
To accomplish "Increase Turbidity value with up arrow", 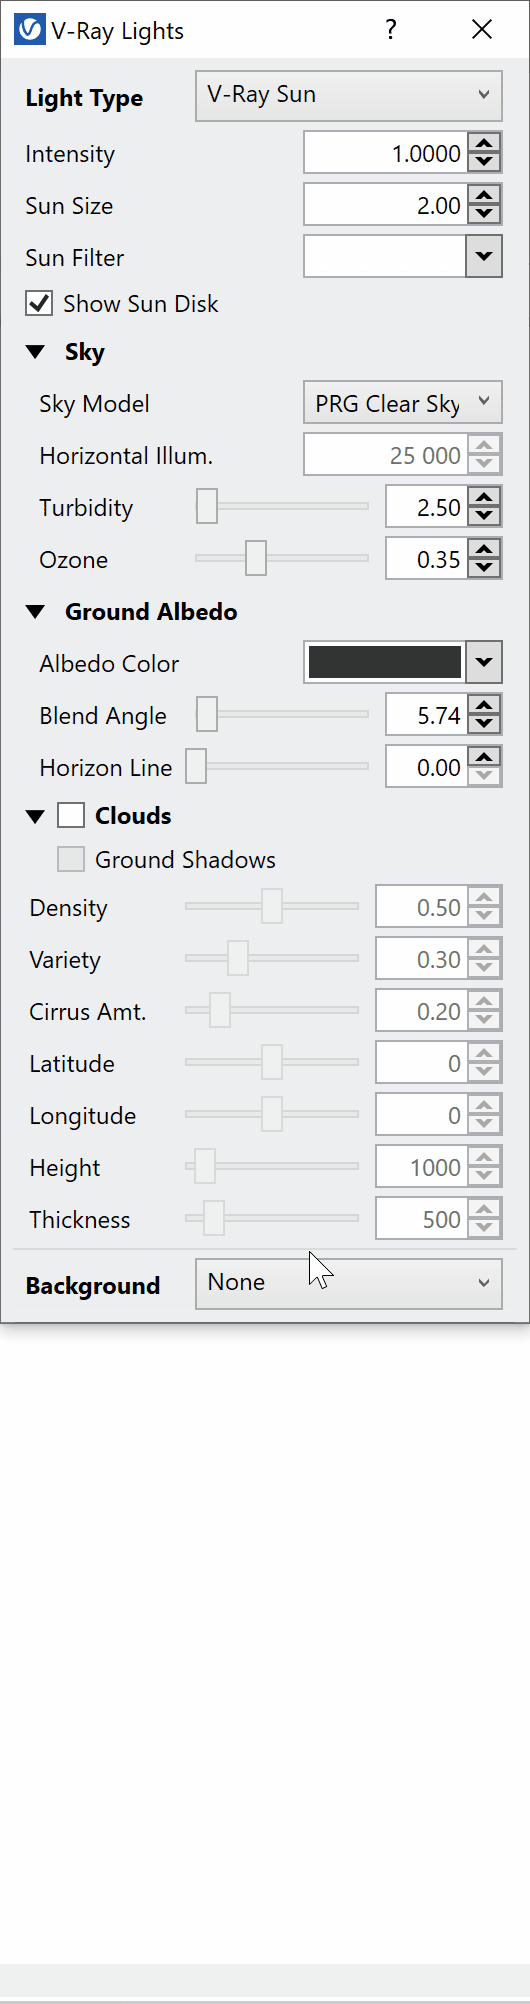I will (x=484, y=498).
